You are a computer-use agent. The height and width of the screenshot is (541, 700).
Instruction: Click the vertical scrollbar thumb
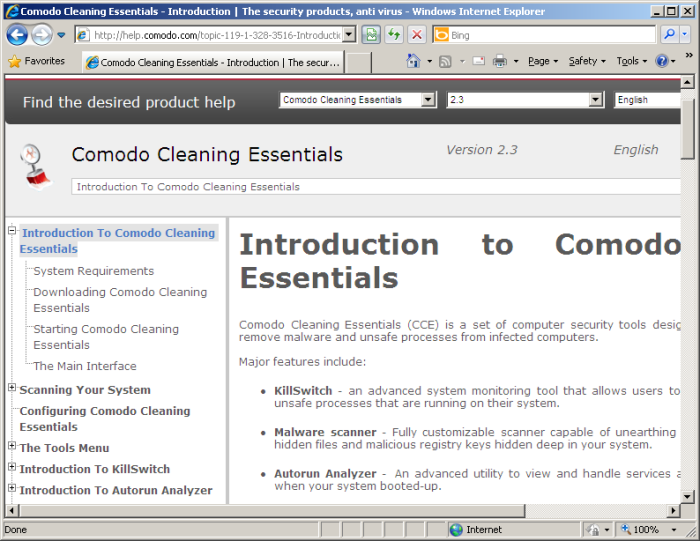[x=687, y=129]
